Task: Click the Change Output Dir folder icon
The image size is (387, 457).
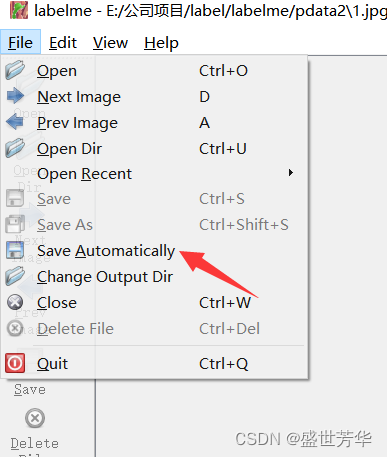Action: [x=15, y=276]
